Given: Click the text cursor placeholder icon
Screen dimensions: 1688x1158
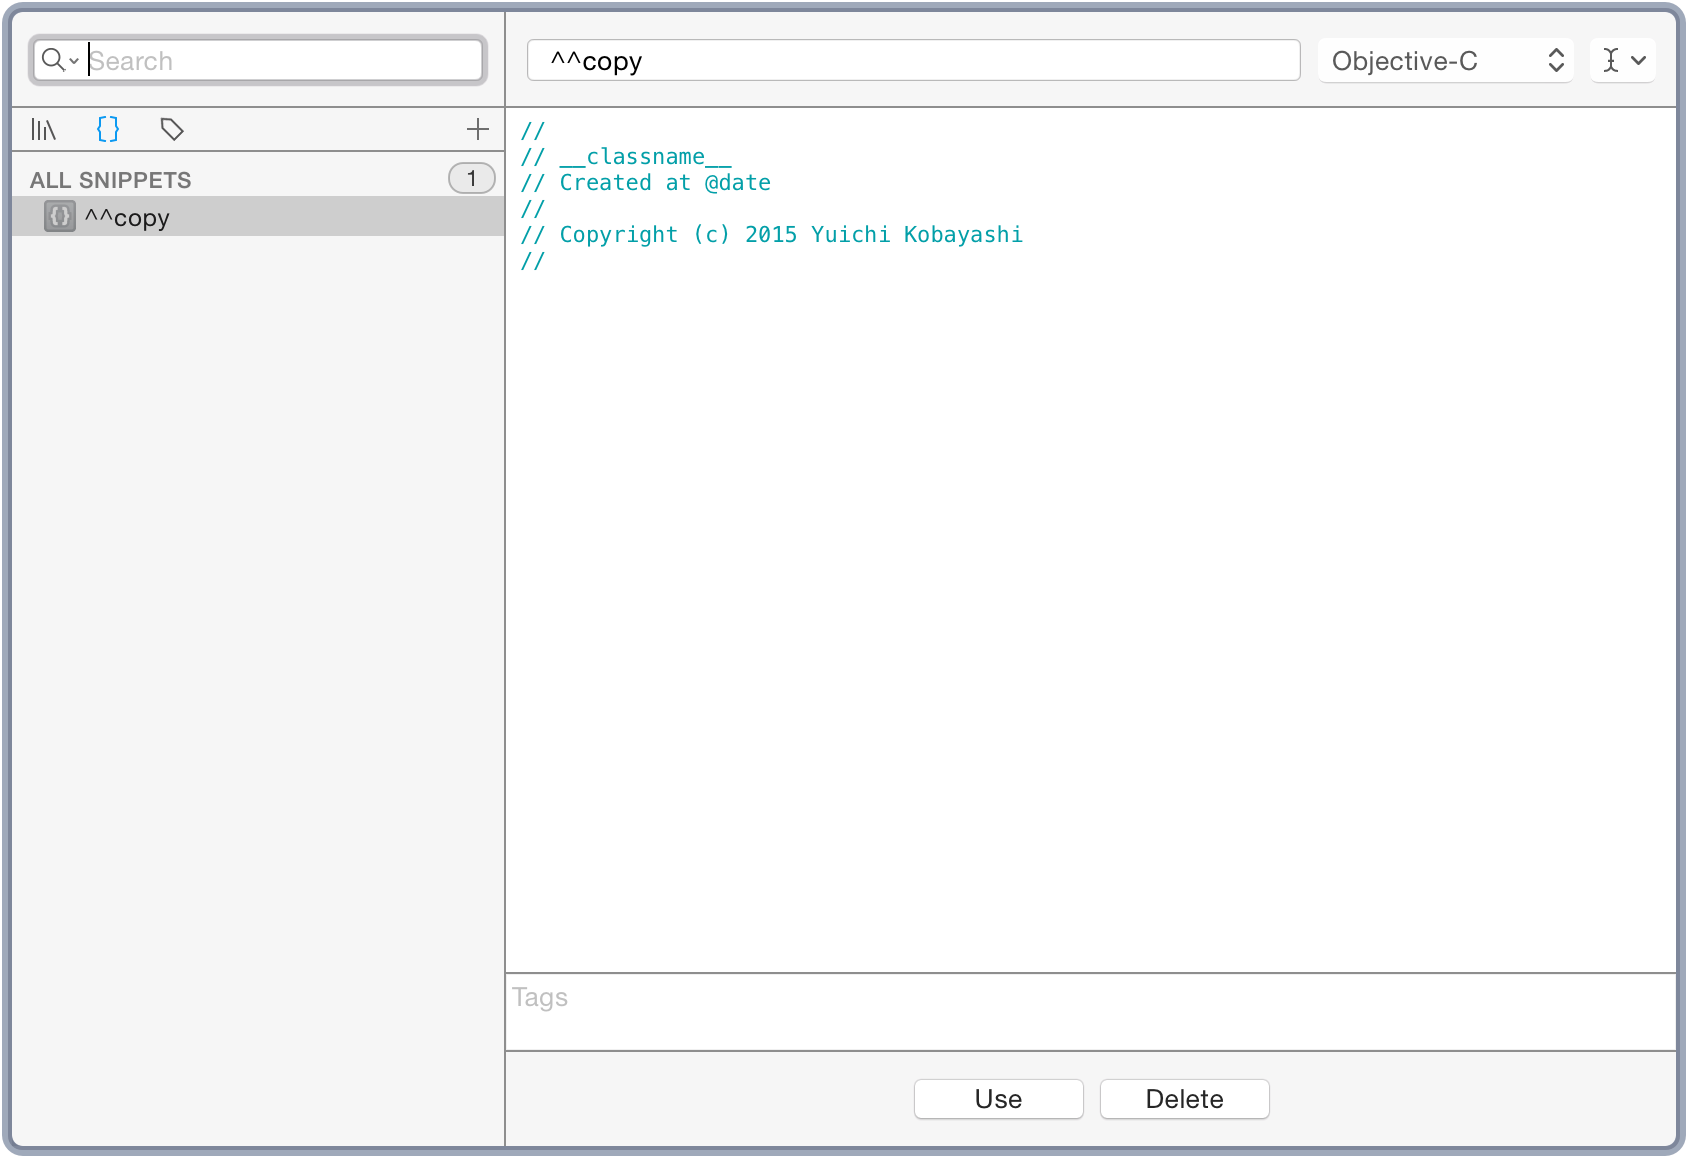Looking at the screenshot, I should pos(1610,60).
